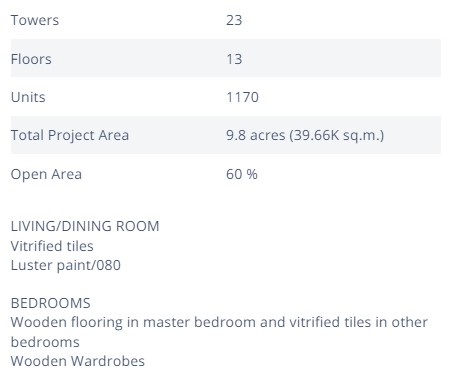Click the shaded Total Project Area row
Viewport: 451px width, 385px height.
(x=226, y=135)
